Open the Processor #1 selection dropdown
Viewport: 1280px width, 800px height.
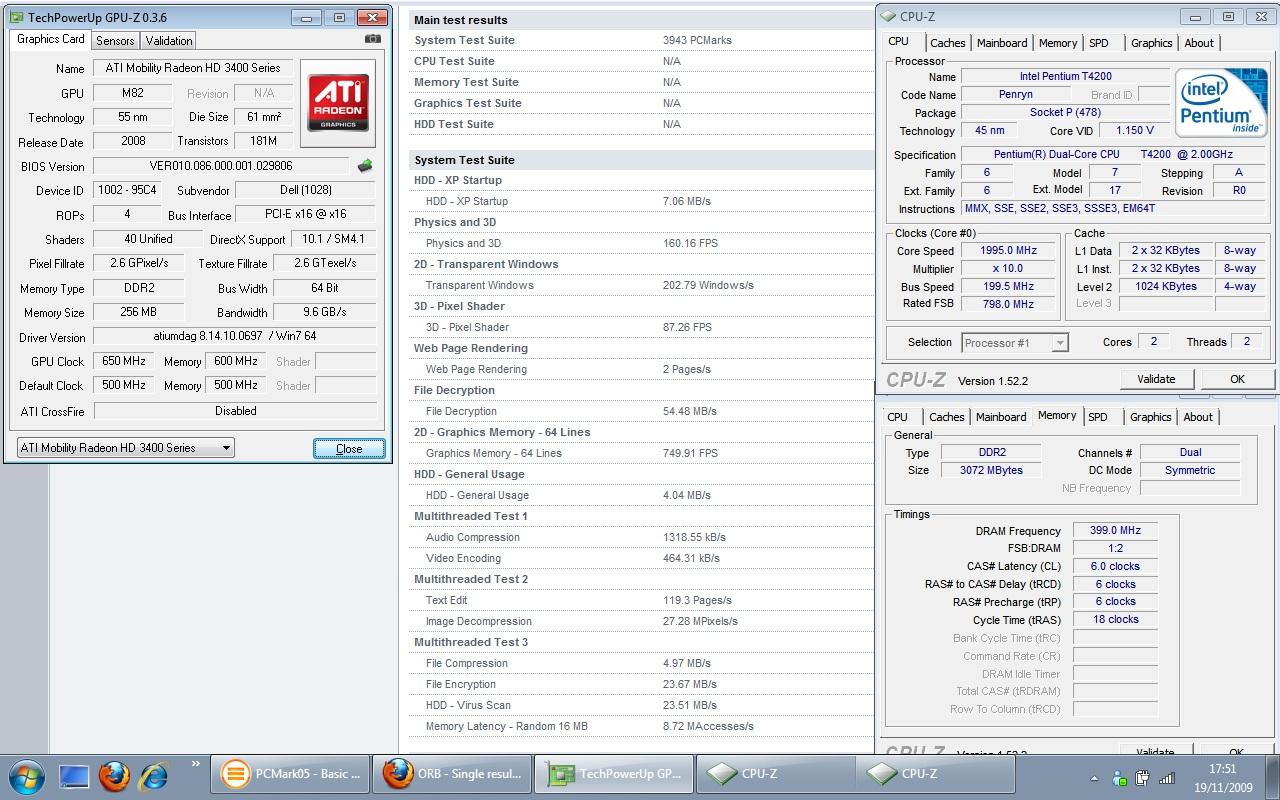coord(1015,342)
